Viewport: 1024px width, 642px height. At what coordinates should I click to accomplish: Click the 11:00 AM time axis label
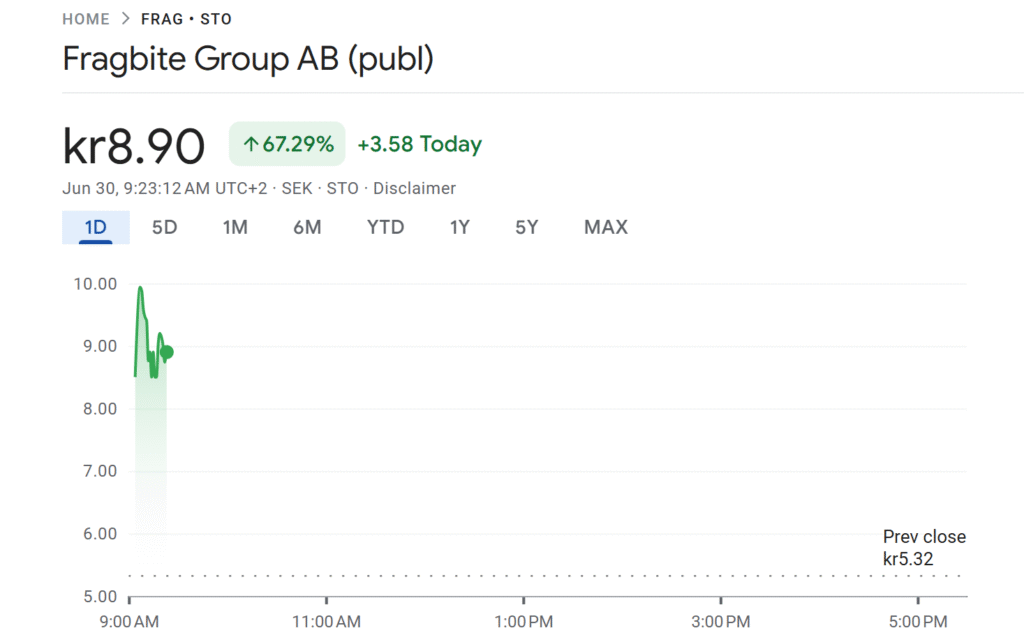[327, 622]
